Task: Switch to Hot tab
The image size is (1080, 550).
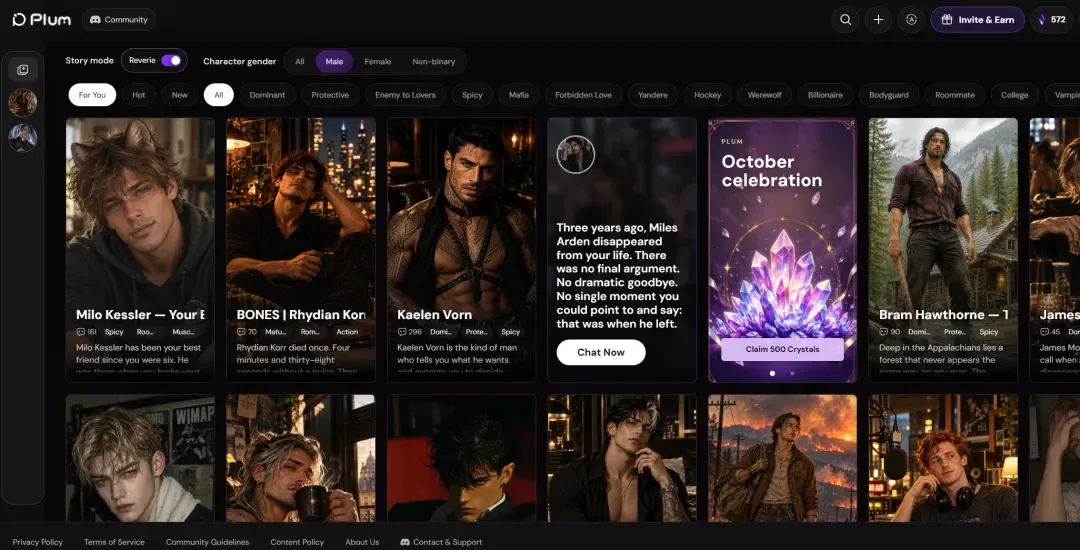Action: tap(138, 95)
